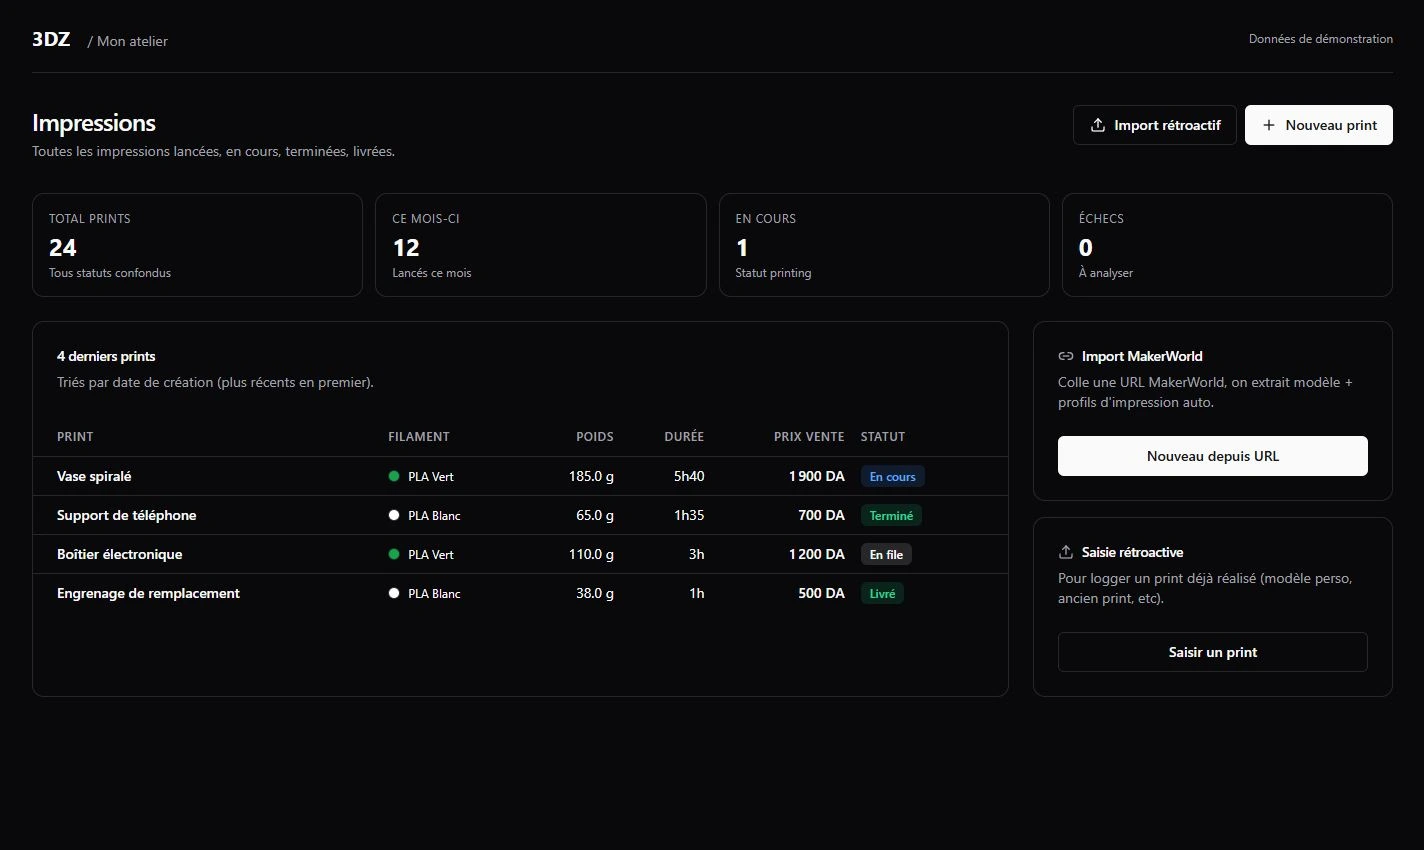Image resolution: width=1424 pixels, height=850 pixels.
Task: Click the Livré status badge
Action: (882, 594)
